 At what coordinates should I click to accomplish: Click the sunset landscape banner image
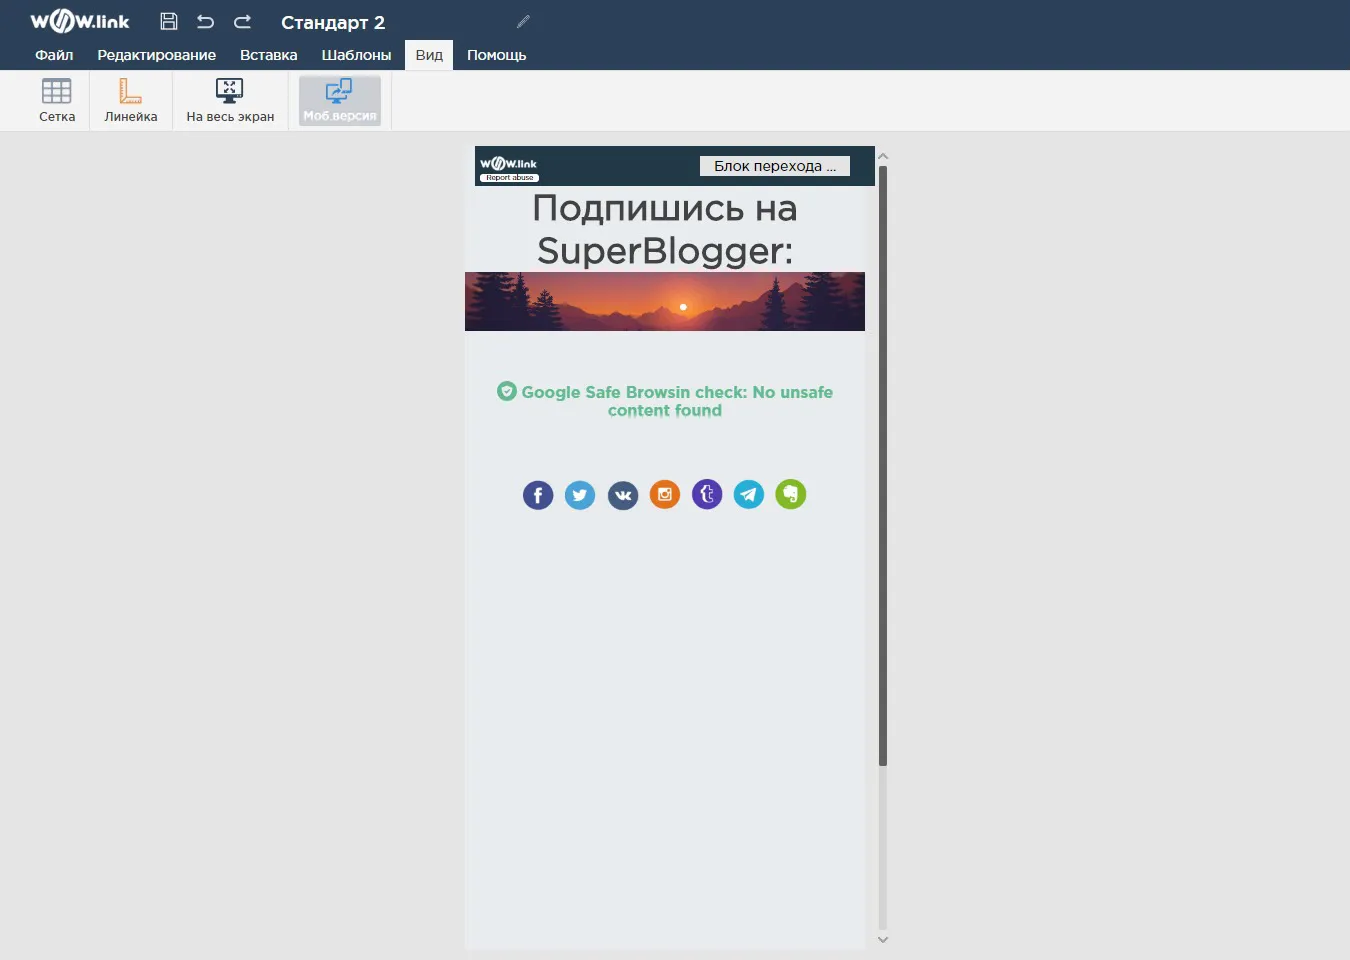tap(665, 301)
